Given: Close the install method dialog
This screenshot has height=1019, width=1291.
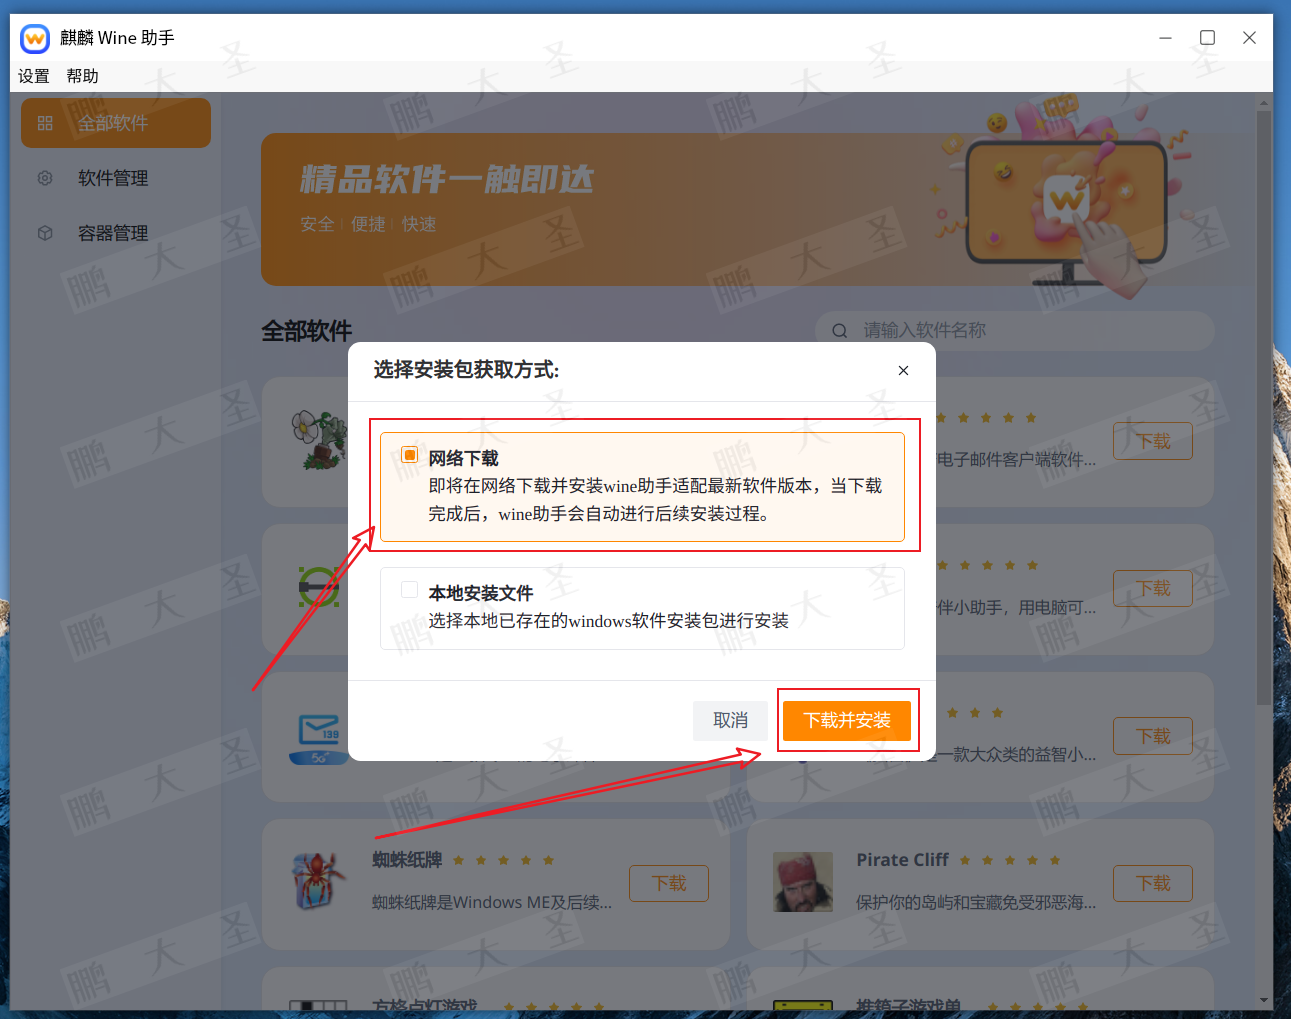Looking at the screenshot, I should click(903, 370).
